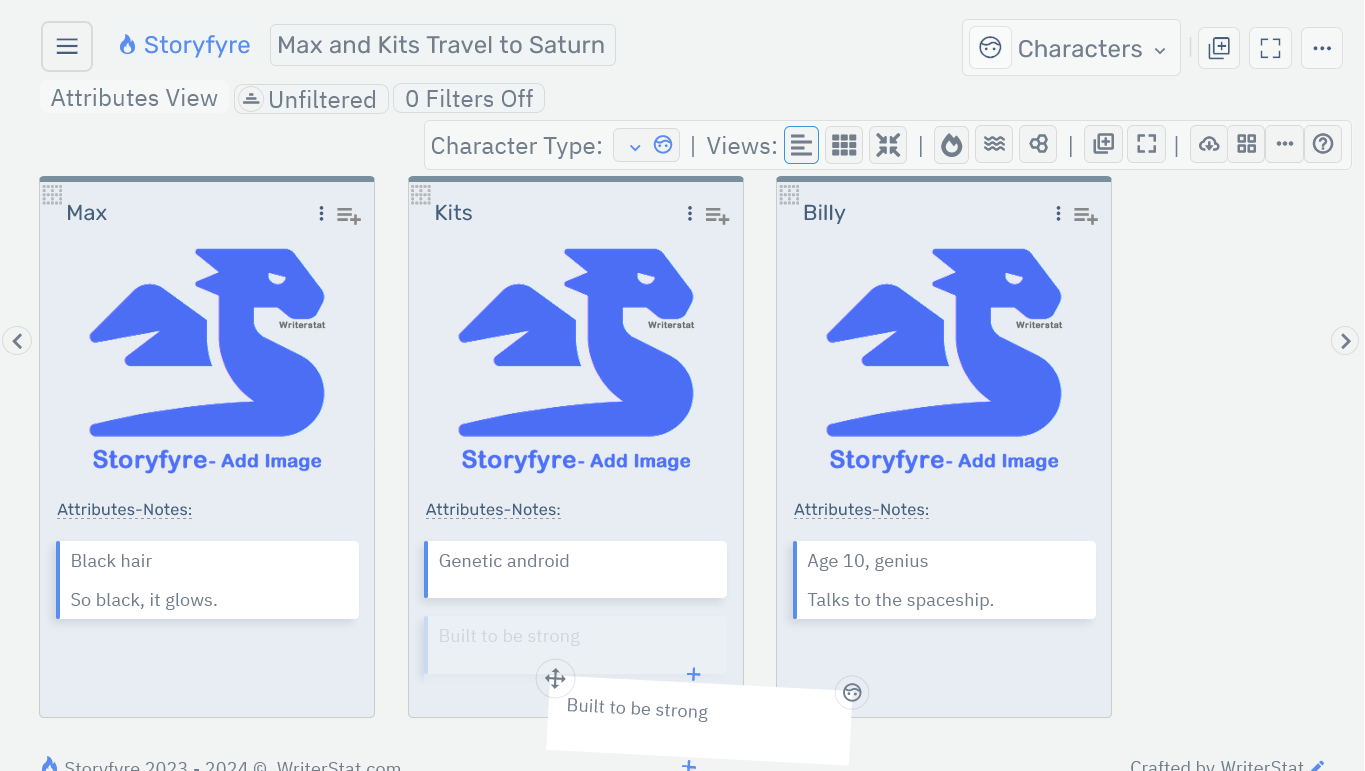Click the duplicate card icon in the views toolbar

pos(1103,144)
